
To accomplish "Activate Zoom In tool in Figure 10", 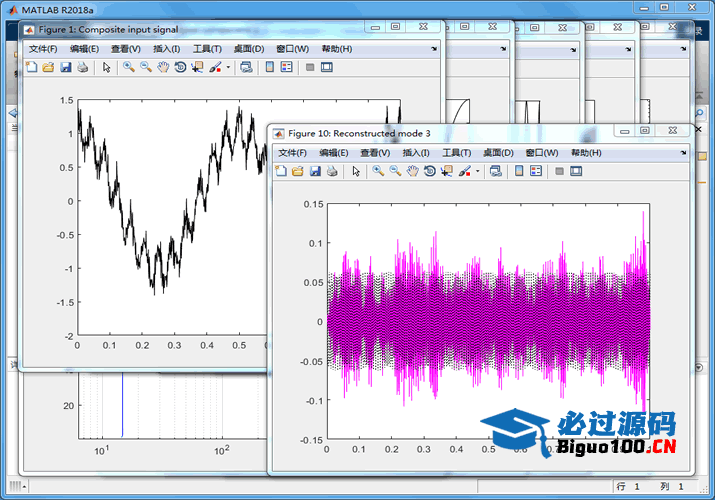I will coord(378,171).
